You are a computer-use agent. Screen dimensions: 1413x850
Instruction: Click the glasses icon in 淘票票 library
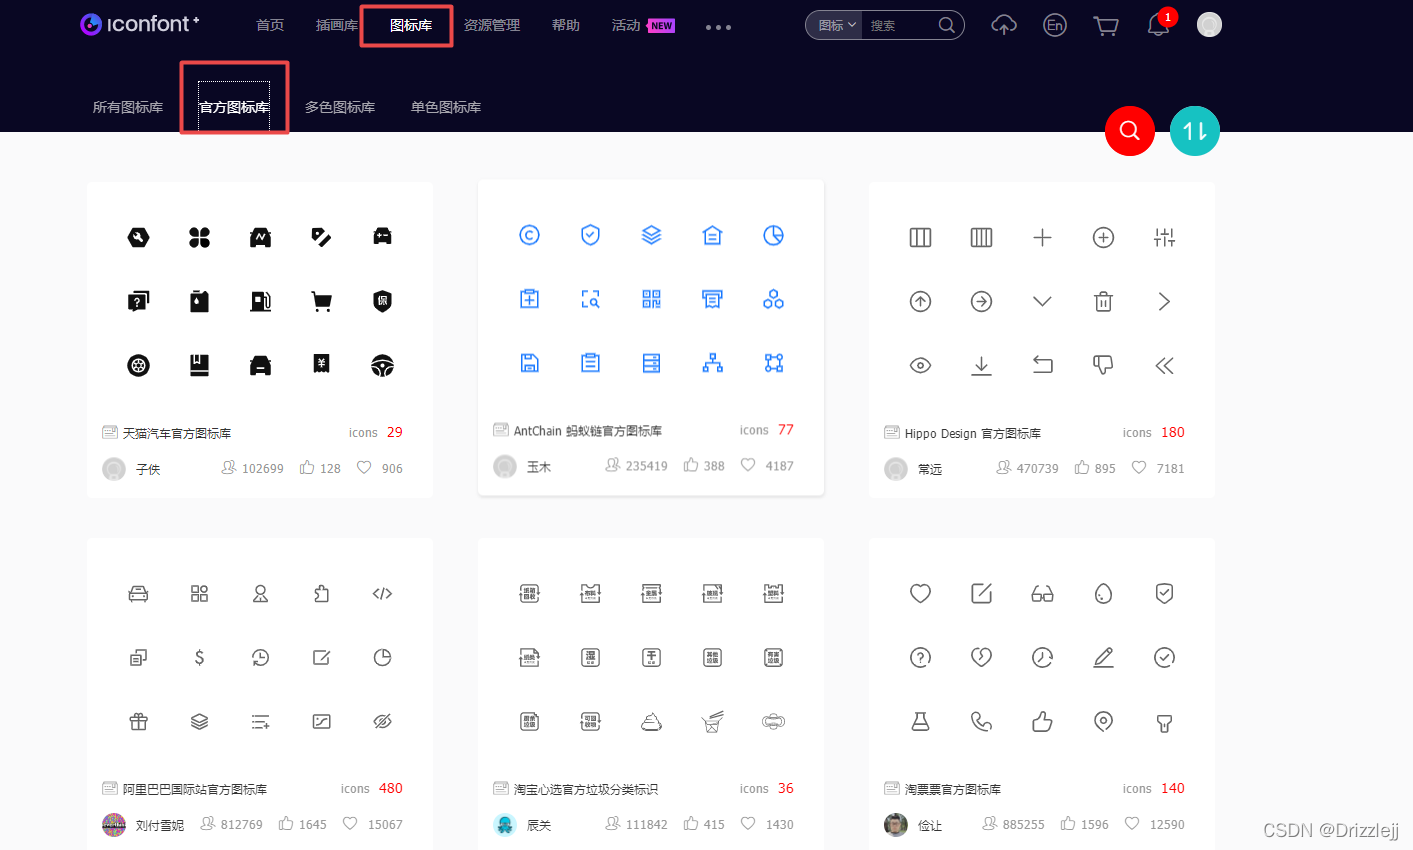(x=1042, y=593)
